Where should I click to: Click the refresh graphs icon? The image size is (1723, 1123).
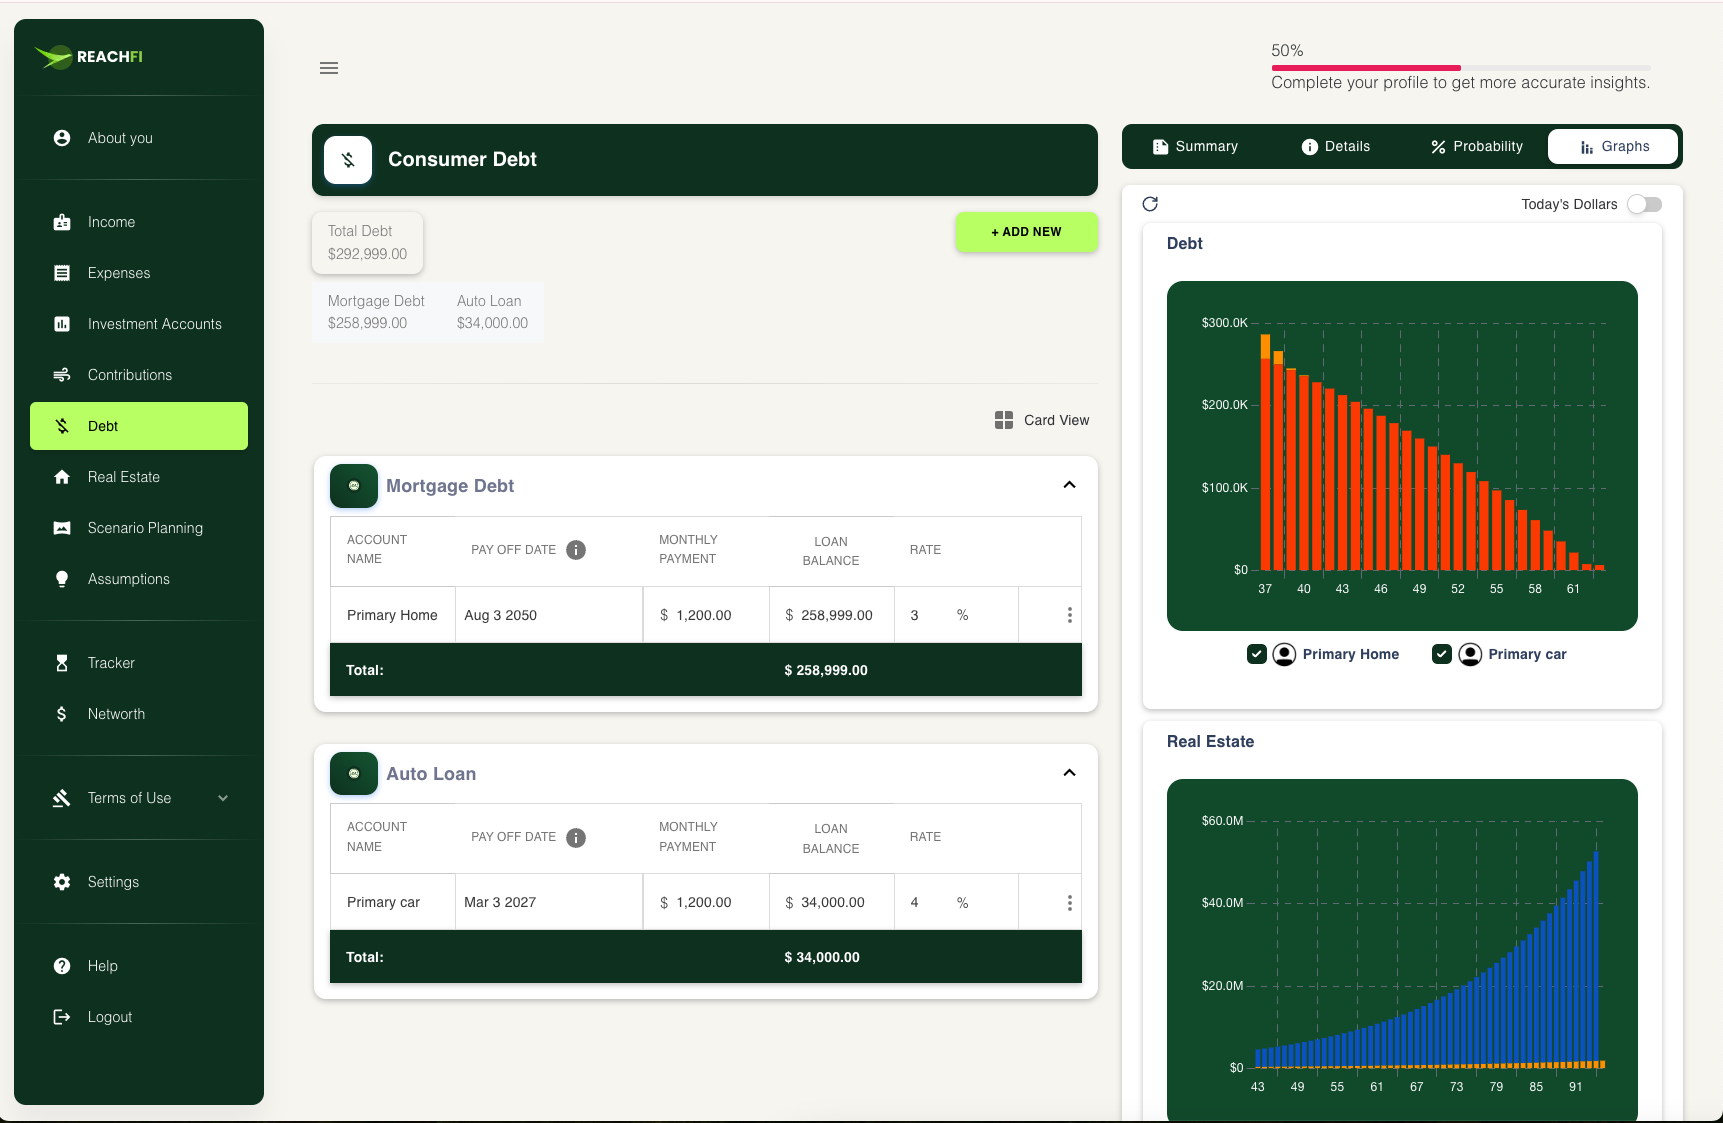click(x=1150, y=204)
